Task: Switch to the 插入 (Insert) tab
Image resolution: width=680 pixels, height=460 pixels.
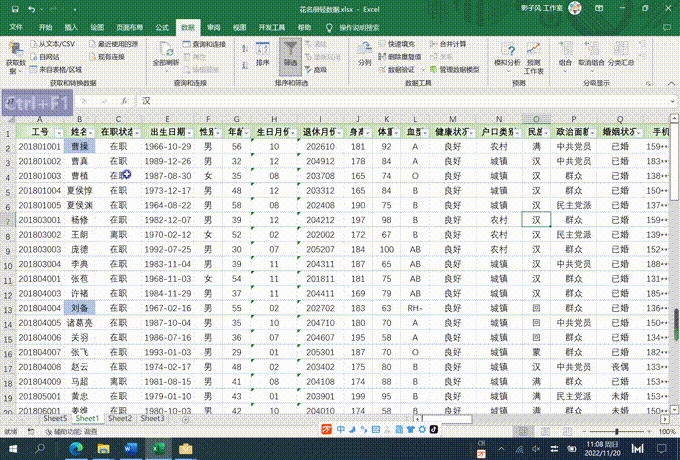Action: click(71, 27)
